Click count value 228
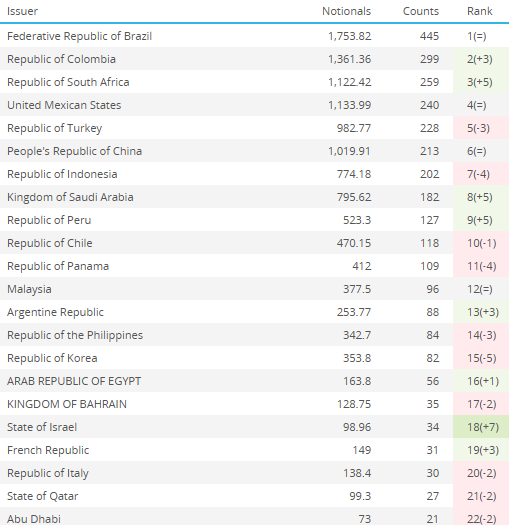The height and width of the screenshot is (525, 509). pos(429,128)
